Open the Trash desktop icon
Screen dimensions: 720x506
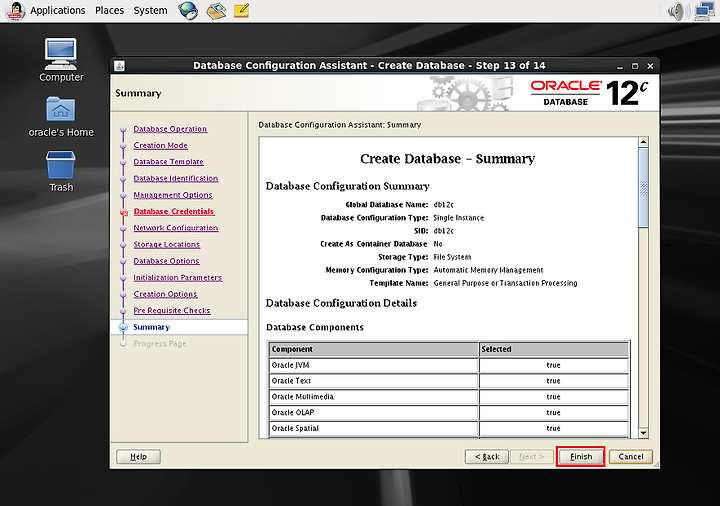coord(61,171)
